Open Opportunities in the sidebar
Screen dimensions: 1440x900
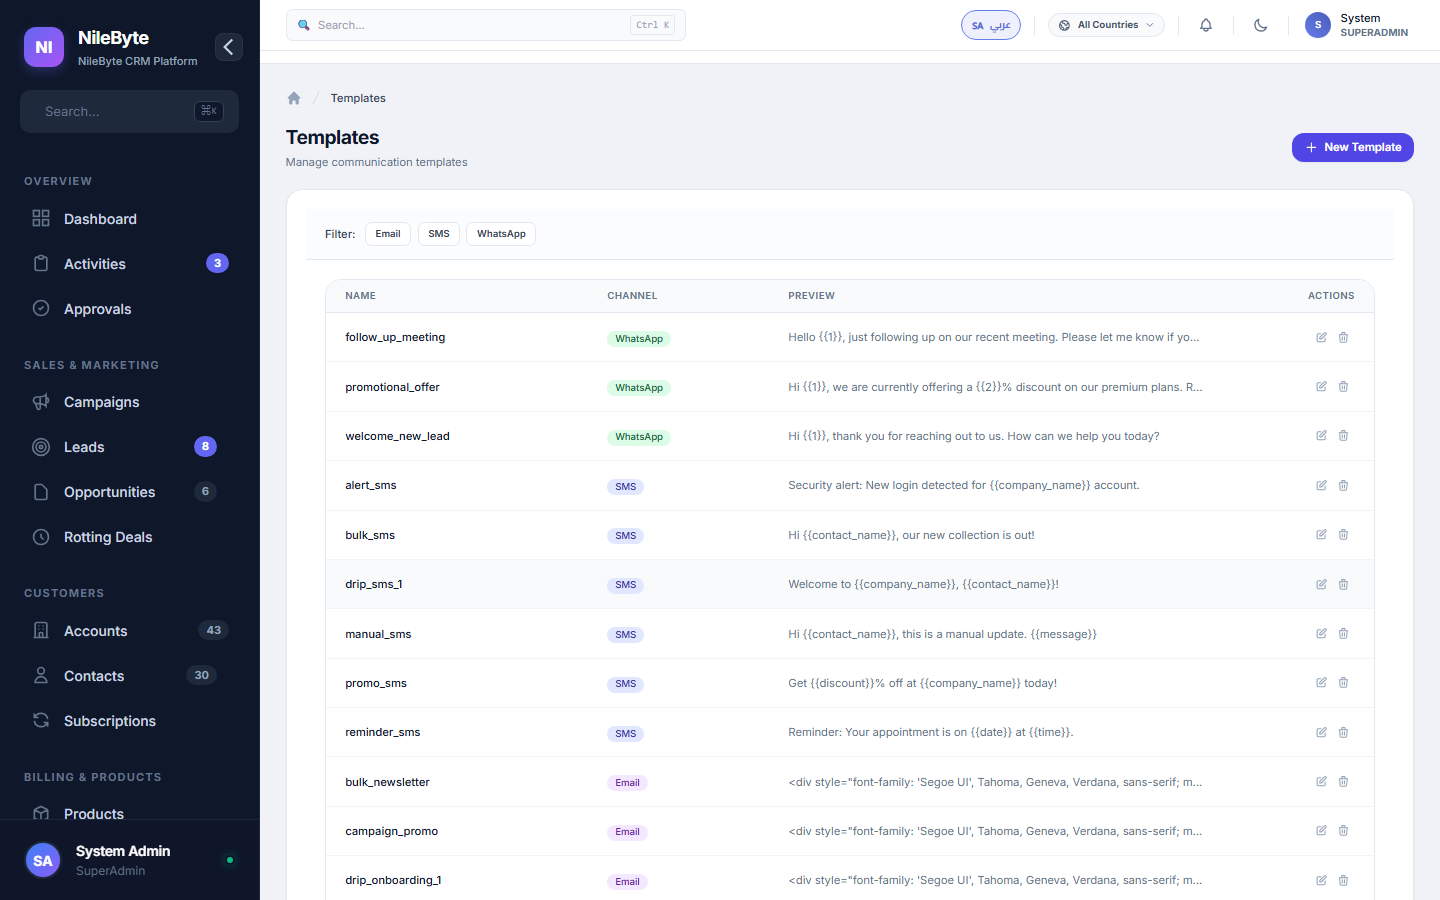[x=130, y=492]
